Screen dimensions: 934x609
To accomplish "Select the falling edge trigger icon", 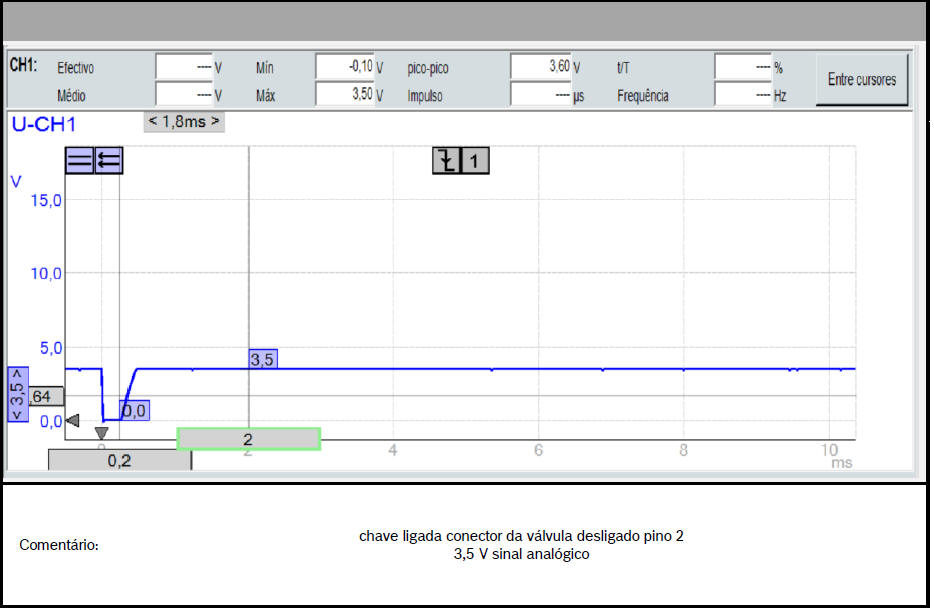I will pos(446,160).
